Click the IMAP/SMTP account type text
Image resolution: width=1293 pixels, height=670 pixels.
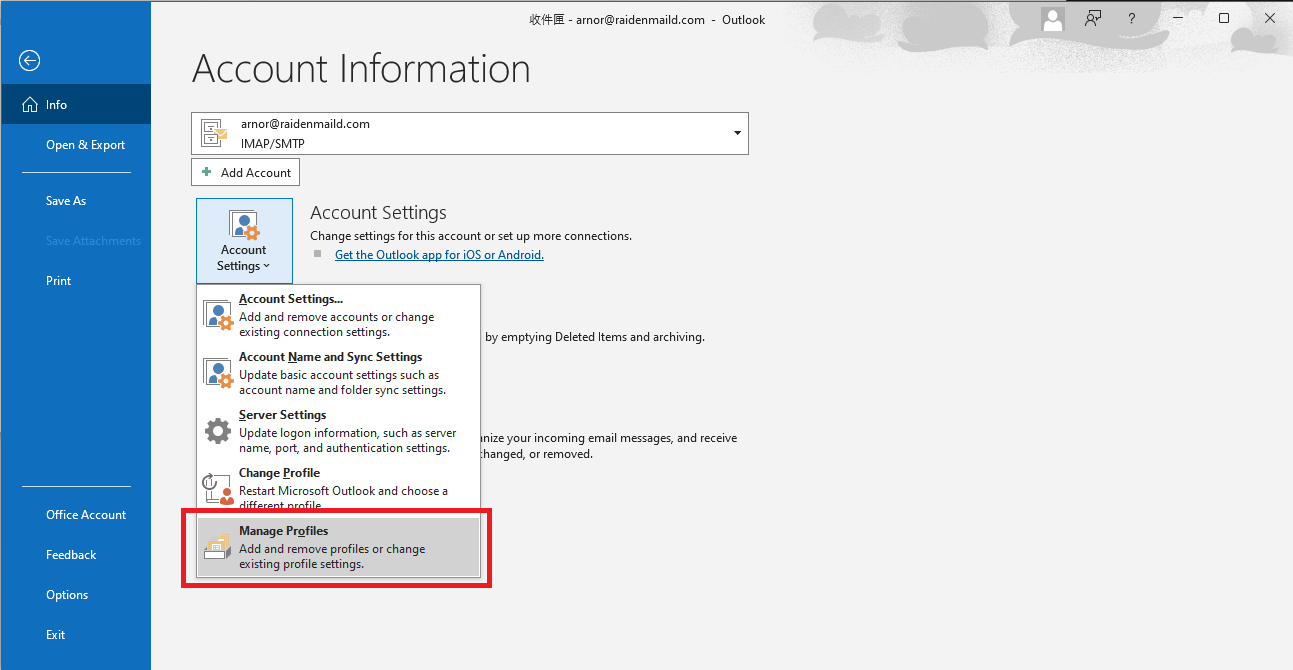click(x=273, y=143)
